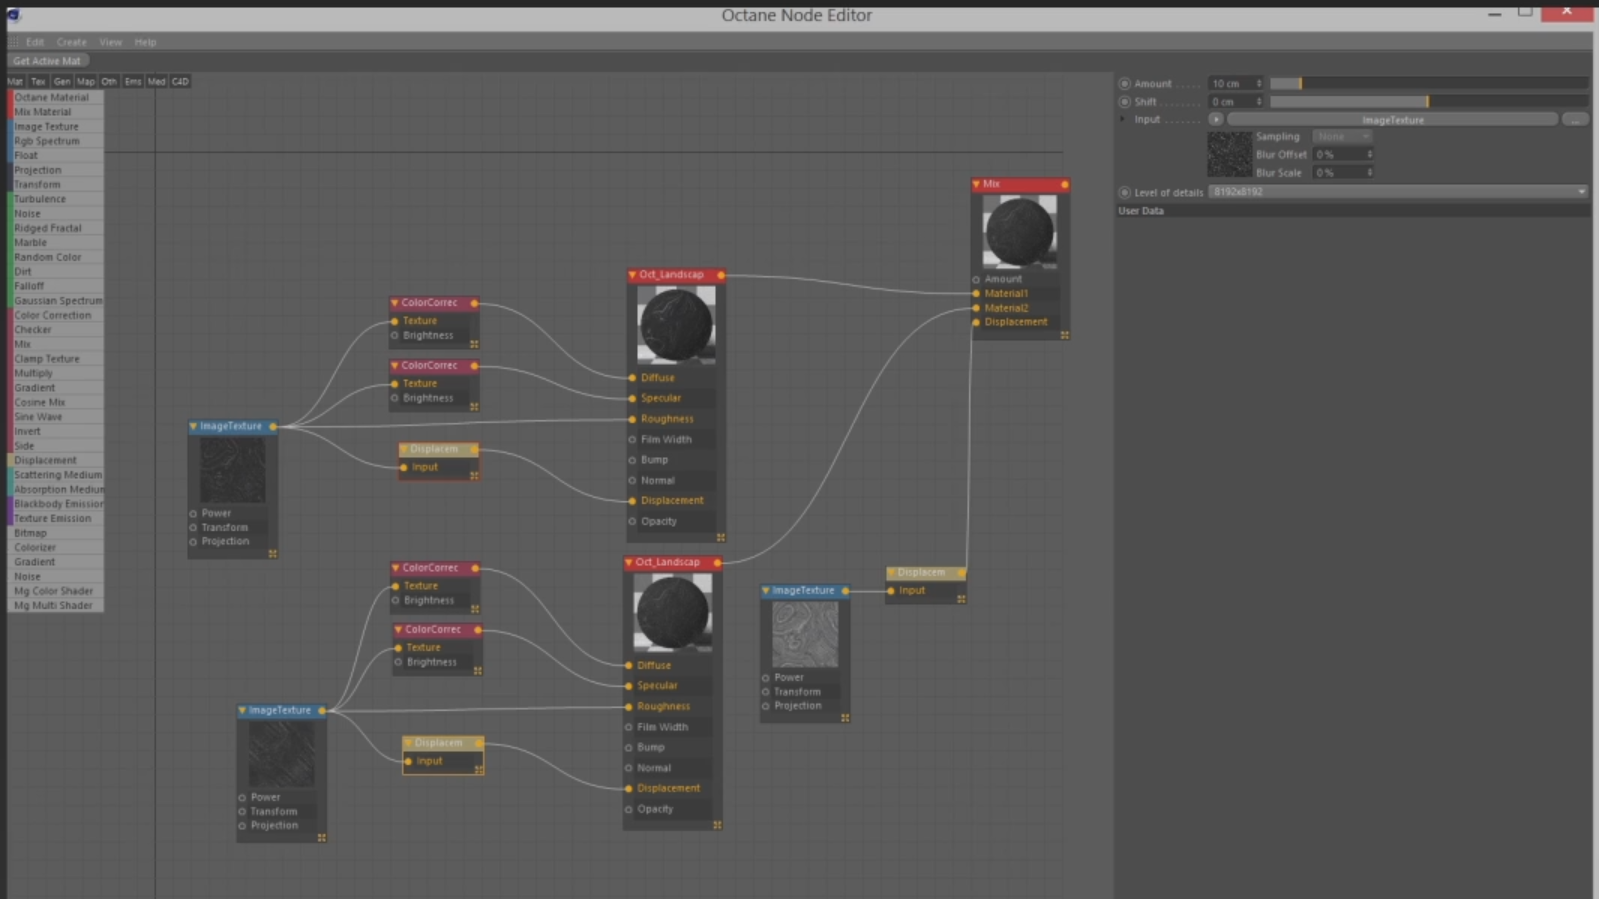1599x899 pixels.
Task: Add an Mg Multi Shader node
Action: point(55,606)
